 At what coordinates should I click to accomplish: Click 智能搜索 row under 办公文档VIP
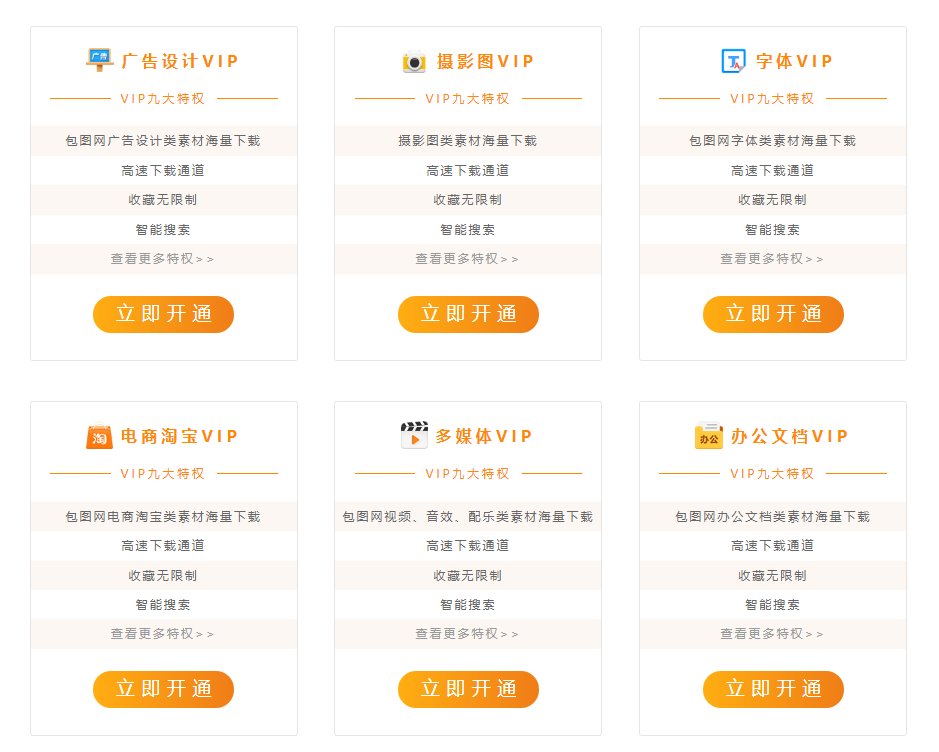pos(773,604)
